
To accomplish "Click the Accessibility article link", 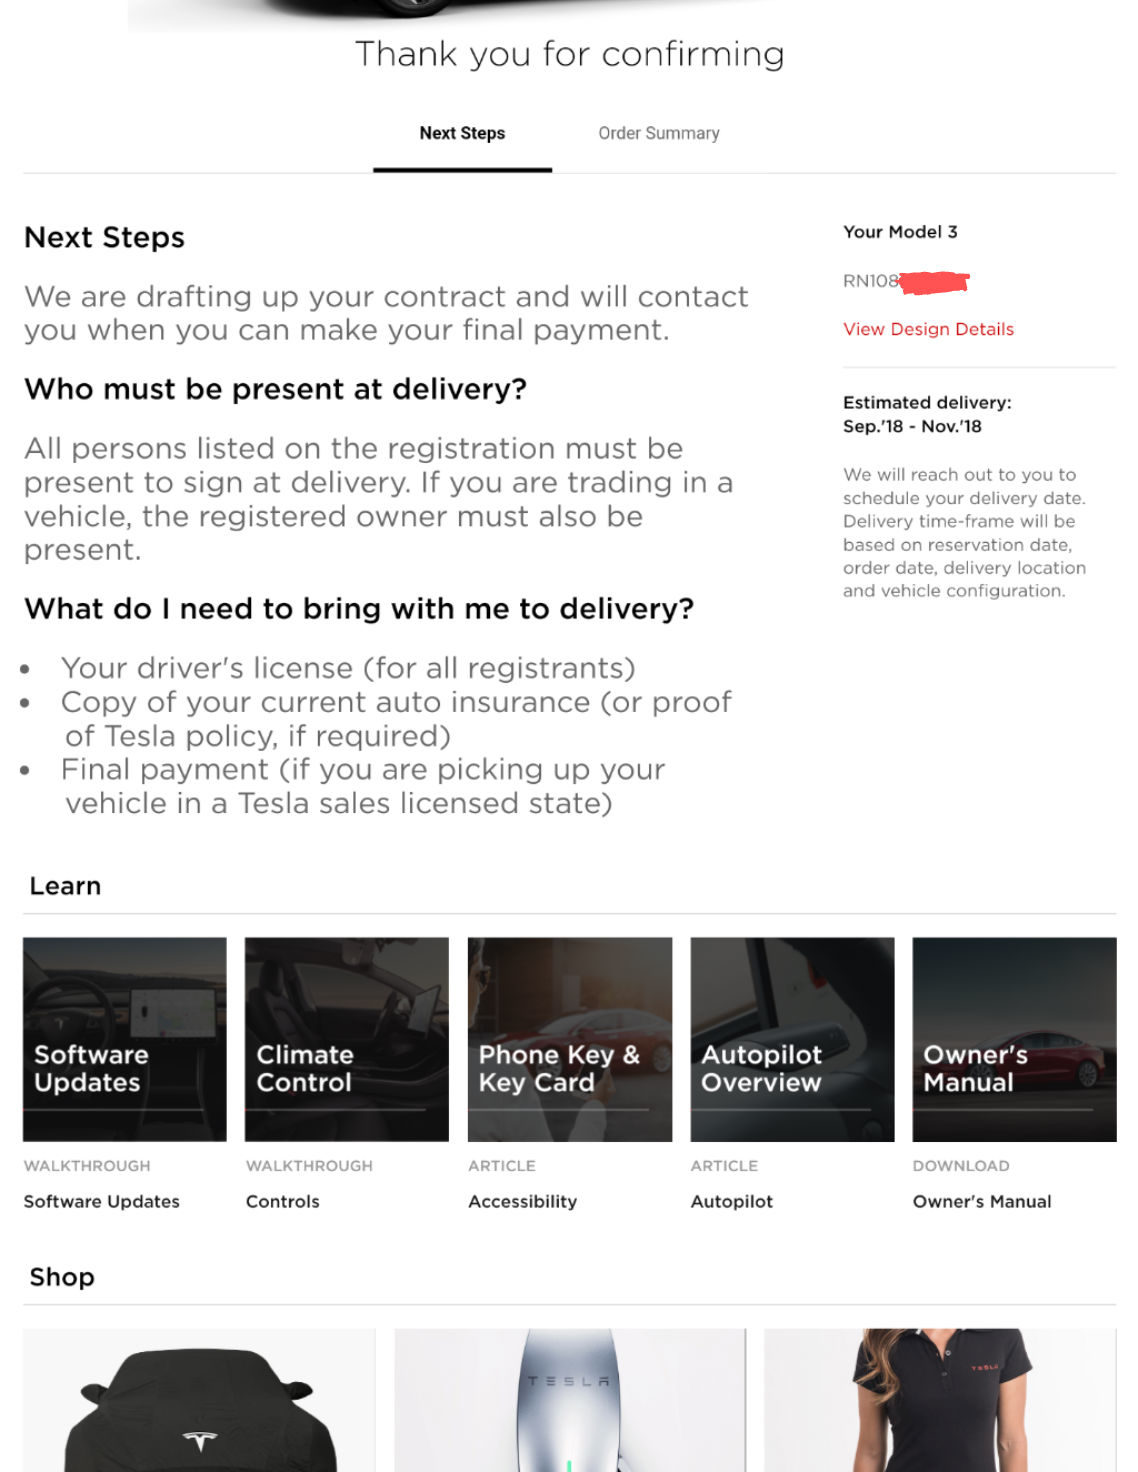I will 523,1201.
